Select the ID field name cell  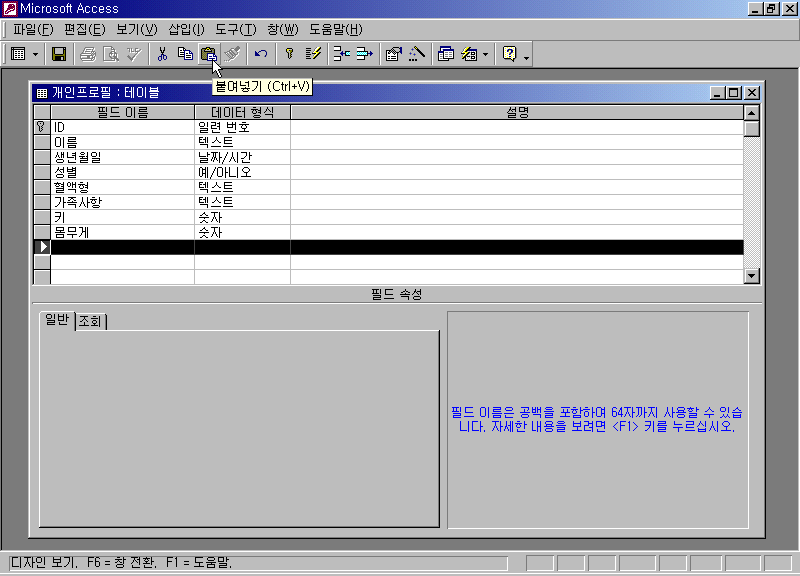[122, 127]
